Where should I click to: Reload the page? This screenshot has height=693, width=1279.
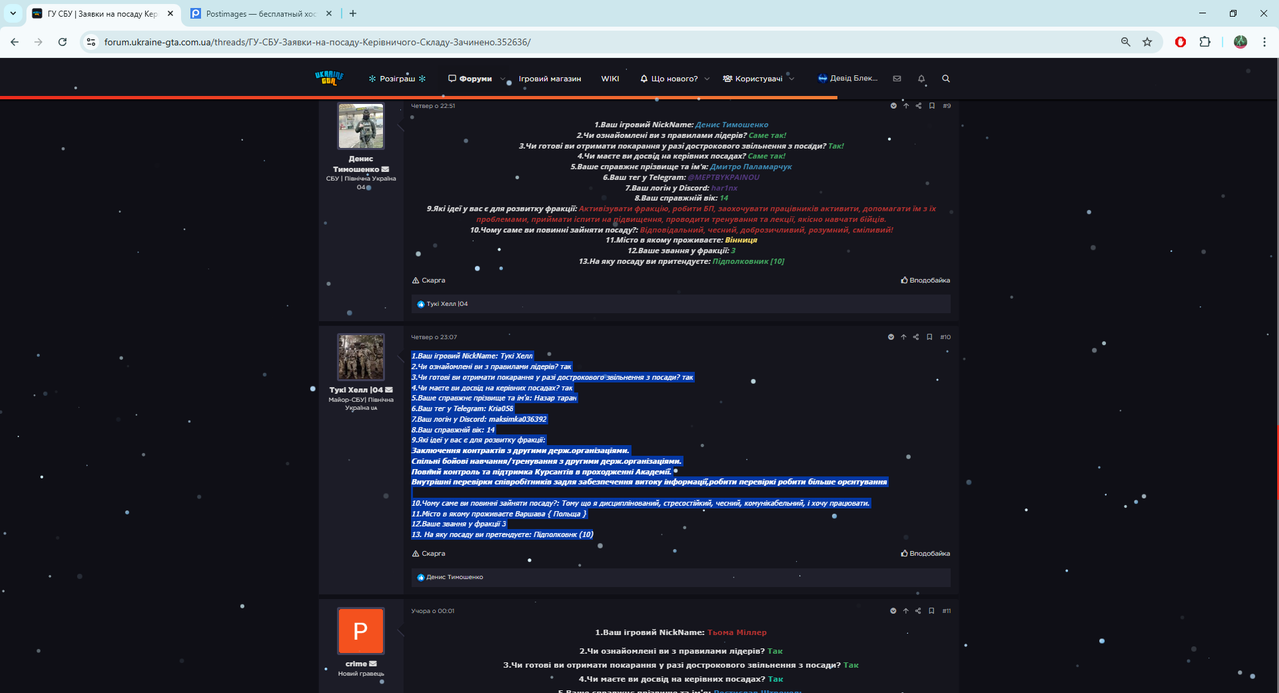pos(62,42)
